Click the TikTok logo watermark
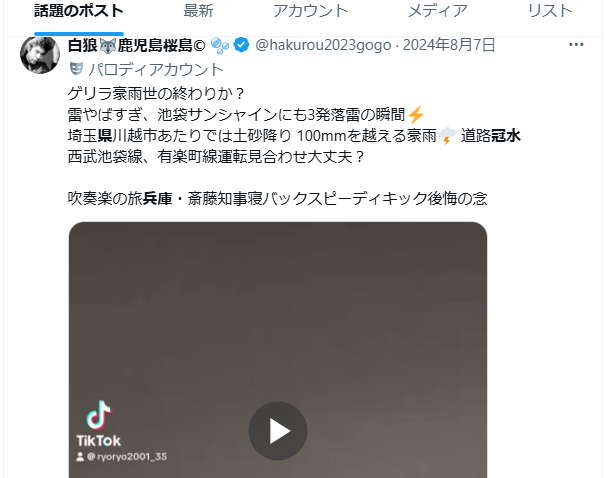The height and width of the screenshot is (478, 605). (x=99, y=424)
